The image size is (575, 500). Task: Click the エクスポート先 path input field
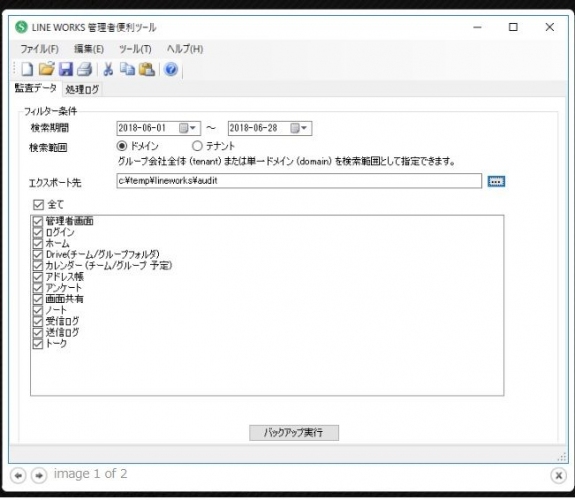tap(299, 181)
